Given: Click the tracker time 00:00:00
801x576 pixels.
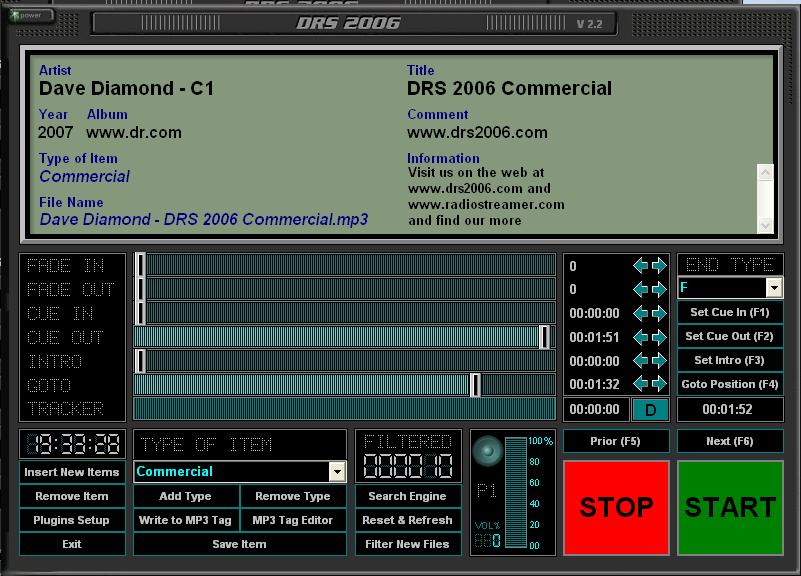Looking at the screenshot, I should pos(595,410).
